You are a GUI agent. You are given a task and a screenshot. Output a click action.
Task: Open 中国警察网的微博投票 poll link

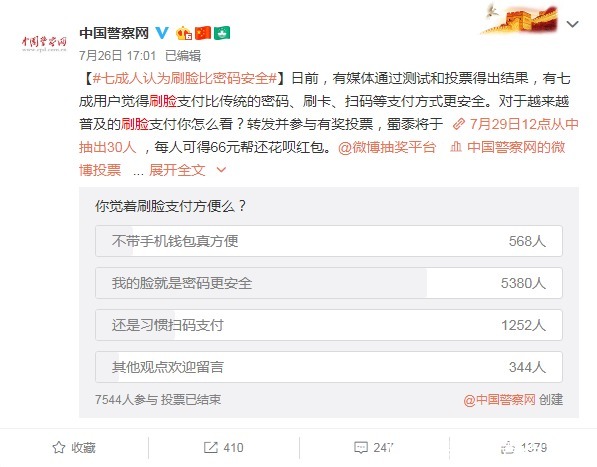coord(508,147)
